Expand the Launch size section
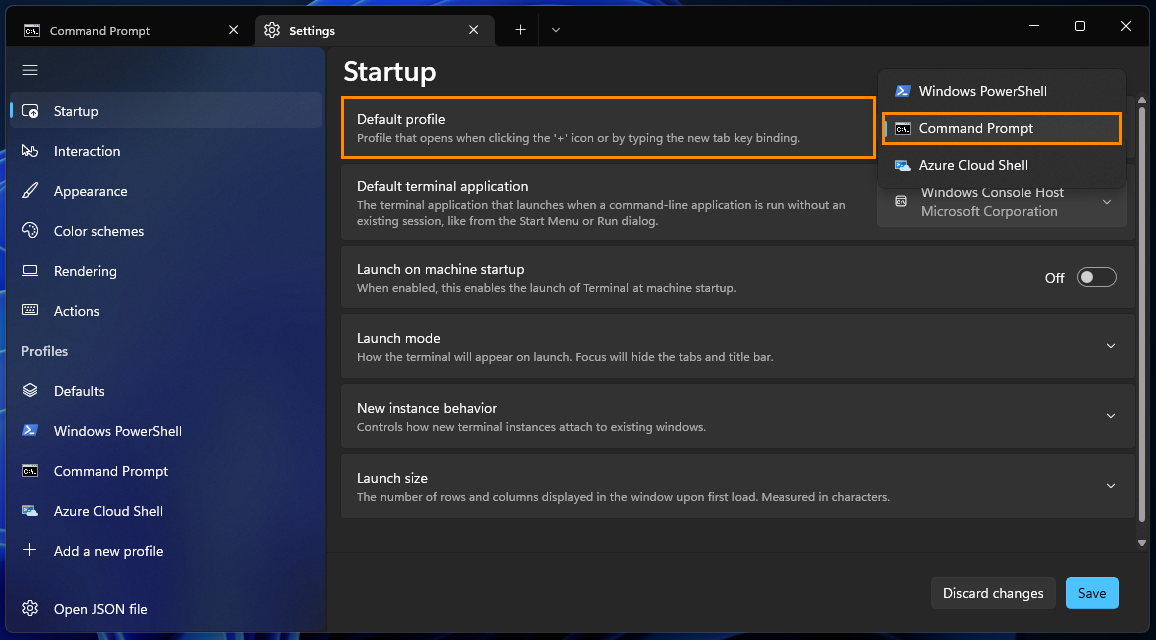 tap(1110, 486)
